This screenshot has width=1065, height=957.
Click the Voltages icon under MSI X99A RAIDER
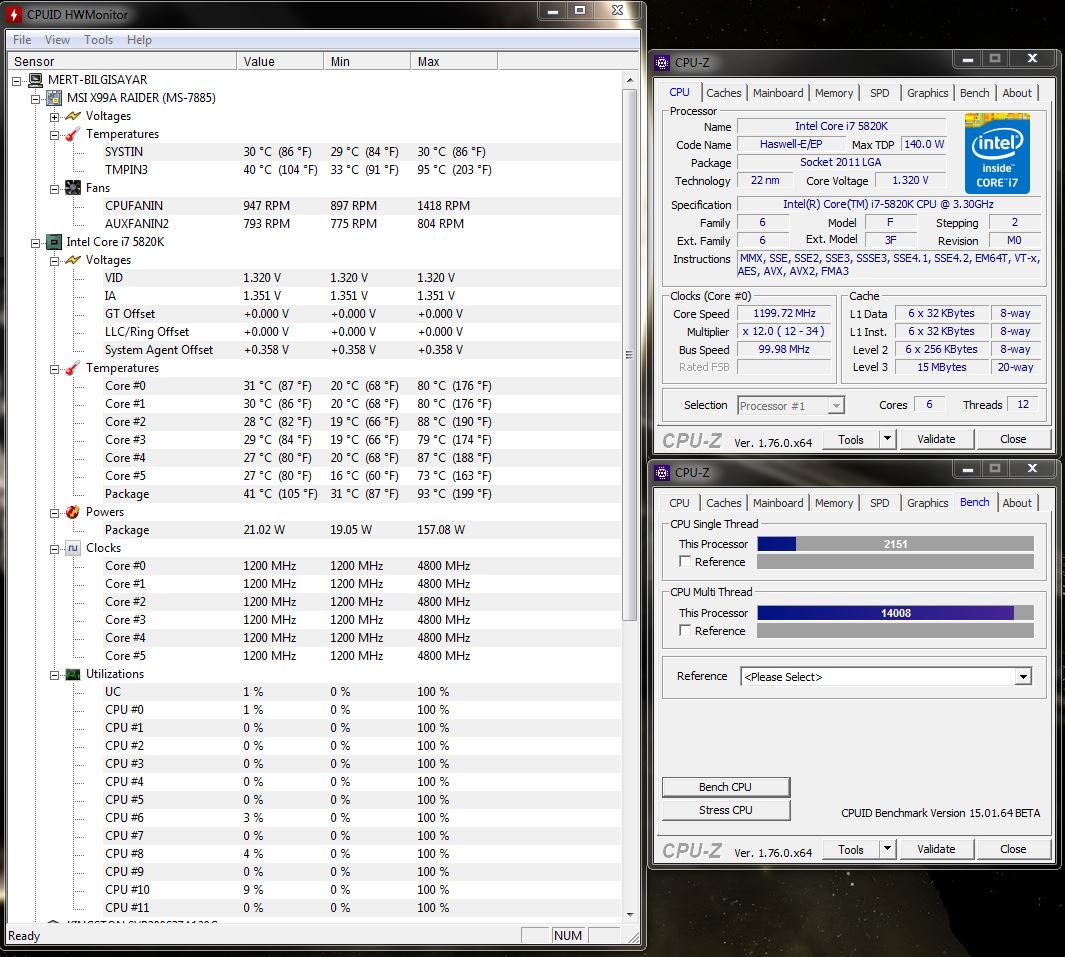click(73, 116)
